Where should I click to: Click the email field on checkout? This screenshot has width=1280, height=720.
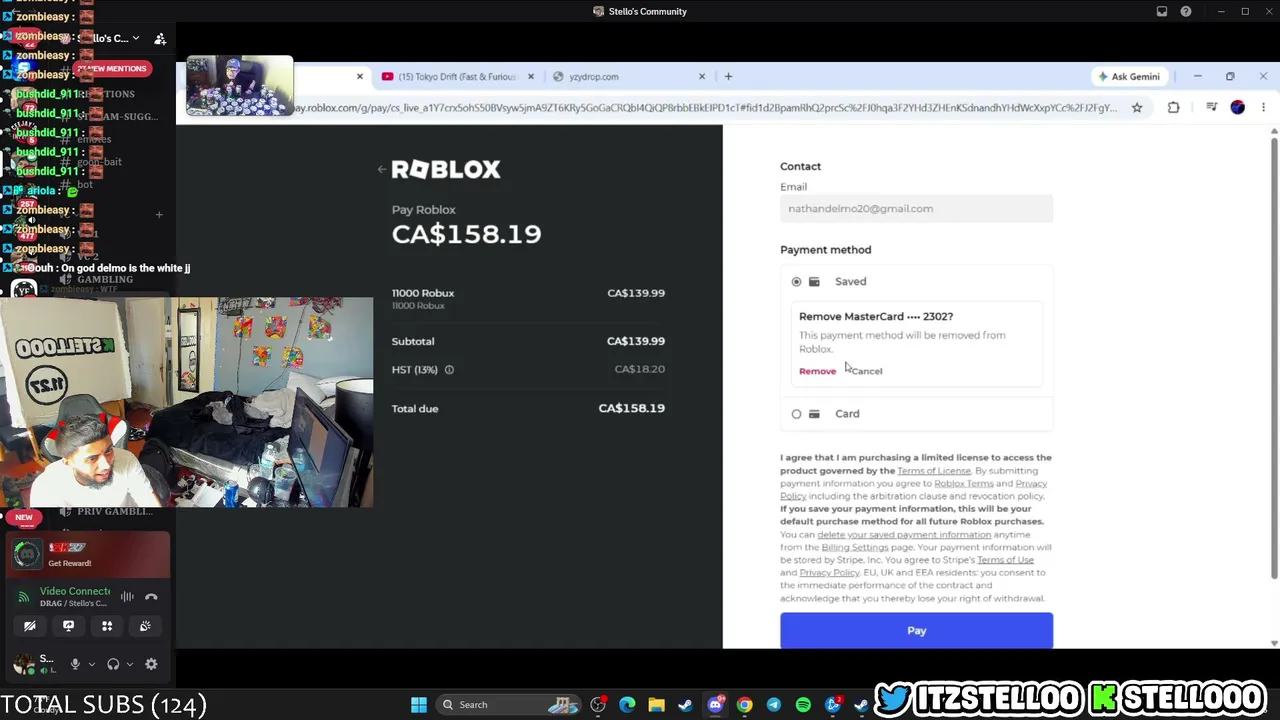[916, 209]
